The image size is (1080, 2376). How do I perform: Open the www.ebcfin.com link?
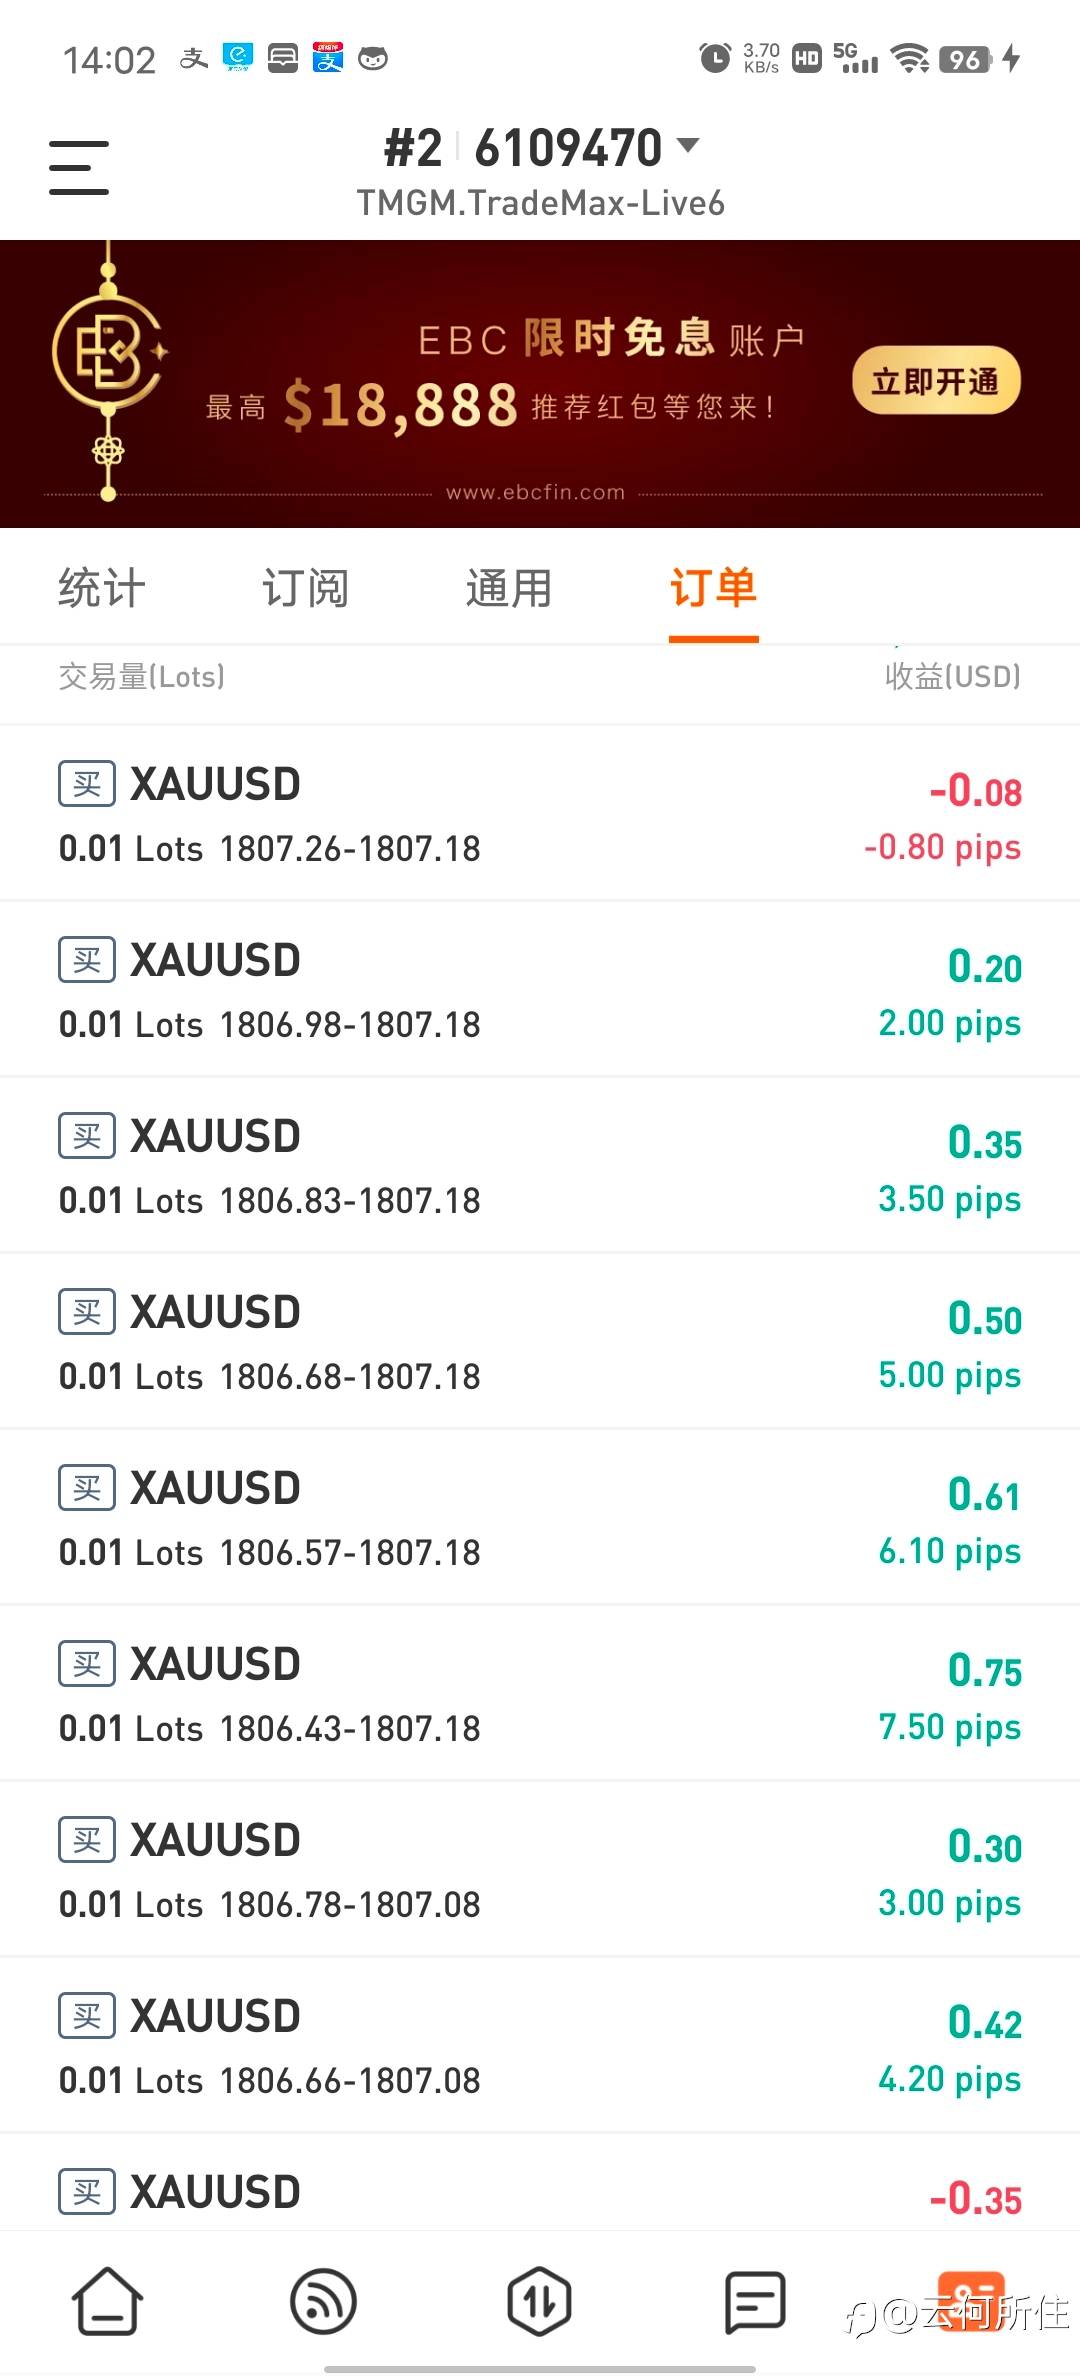536,492
